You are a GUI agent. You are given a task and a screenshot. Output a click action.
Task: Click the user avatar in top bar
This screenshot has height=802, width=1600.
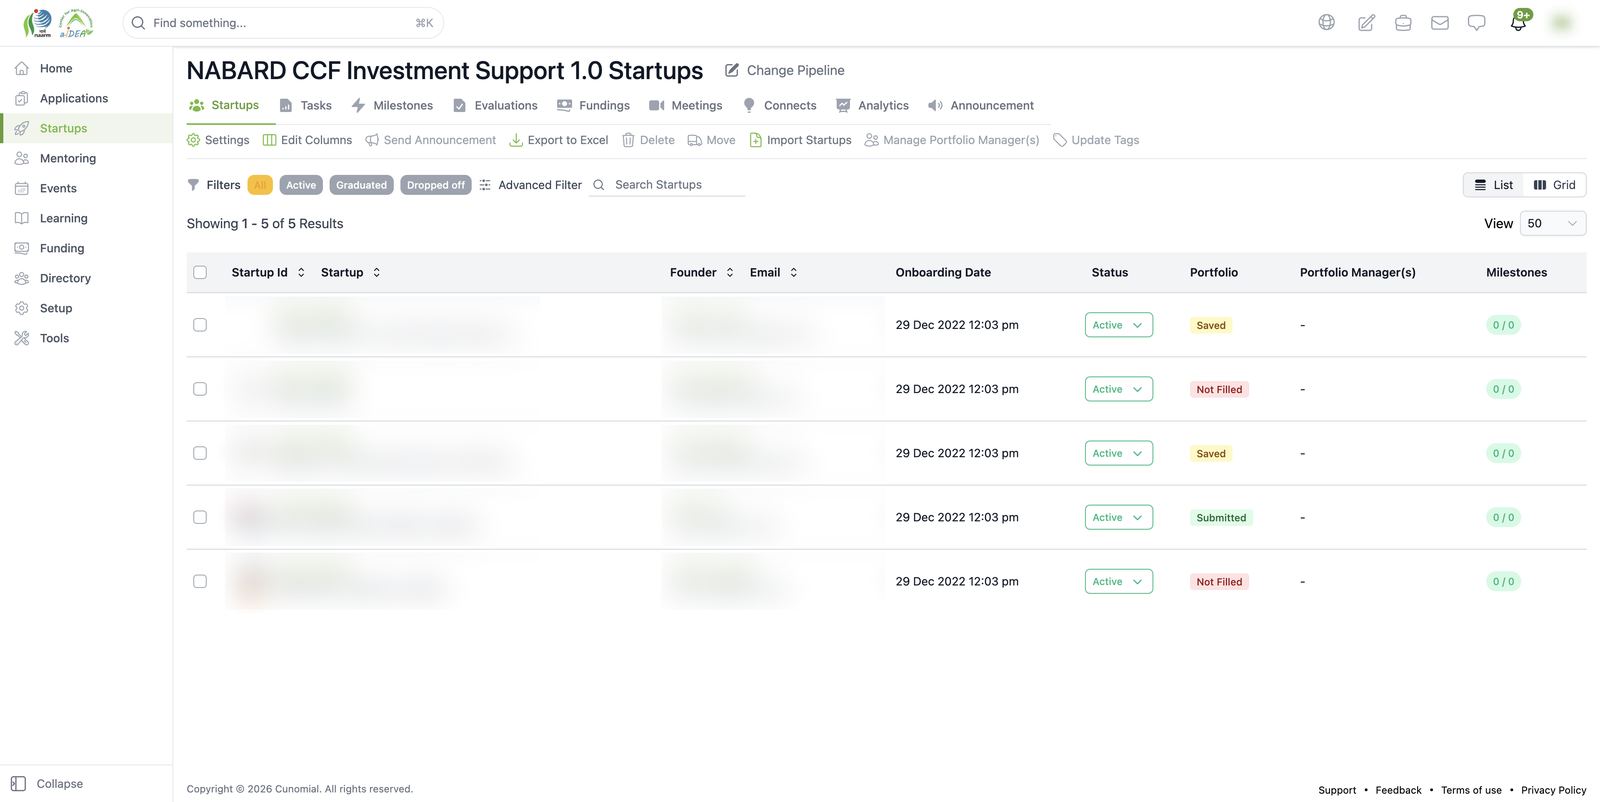[1561, 22]
